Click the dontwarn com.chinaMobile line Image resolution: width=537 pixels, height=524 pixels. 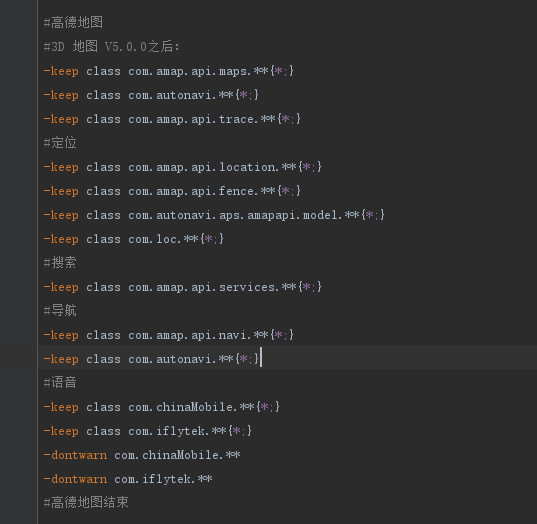[x=142, y=455]
